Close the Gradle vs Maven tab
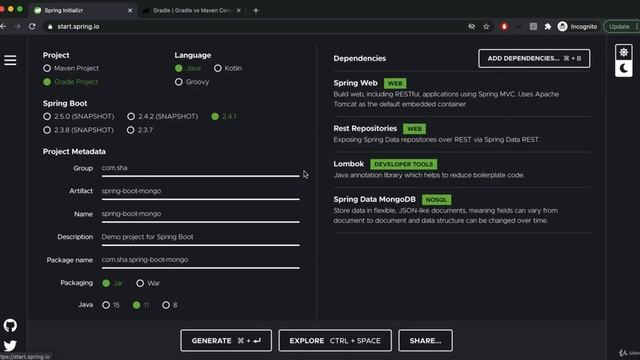Image resolution: width=640 pixels, height=360 pixels. pos(239,11)
